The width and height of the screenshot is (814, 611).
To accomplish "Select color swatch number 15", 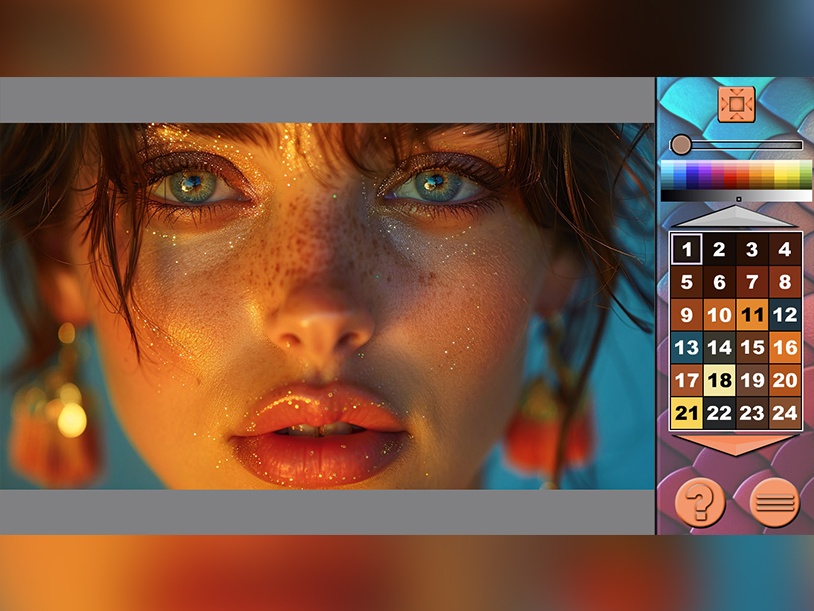I will (x=752, y=347).
